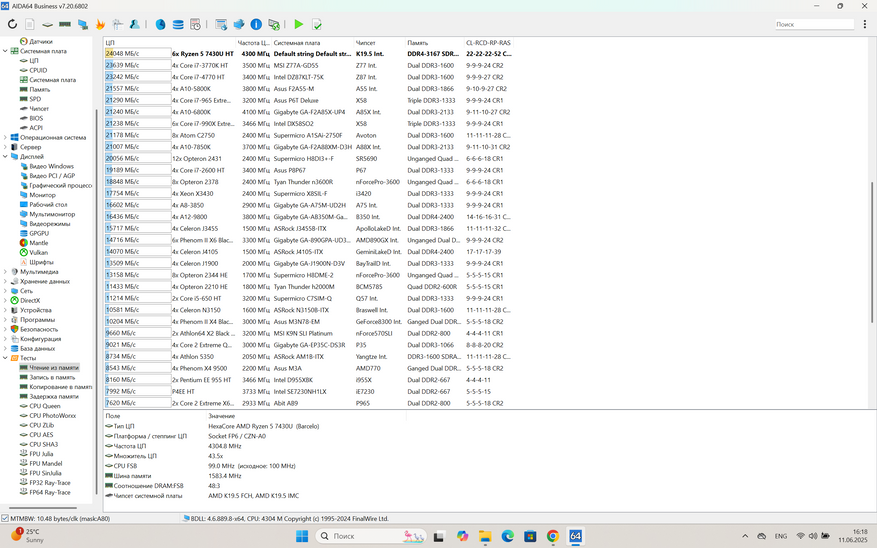
Task: Sort by Память column header
Action: coord(434,42)
